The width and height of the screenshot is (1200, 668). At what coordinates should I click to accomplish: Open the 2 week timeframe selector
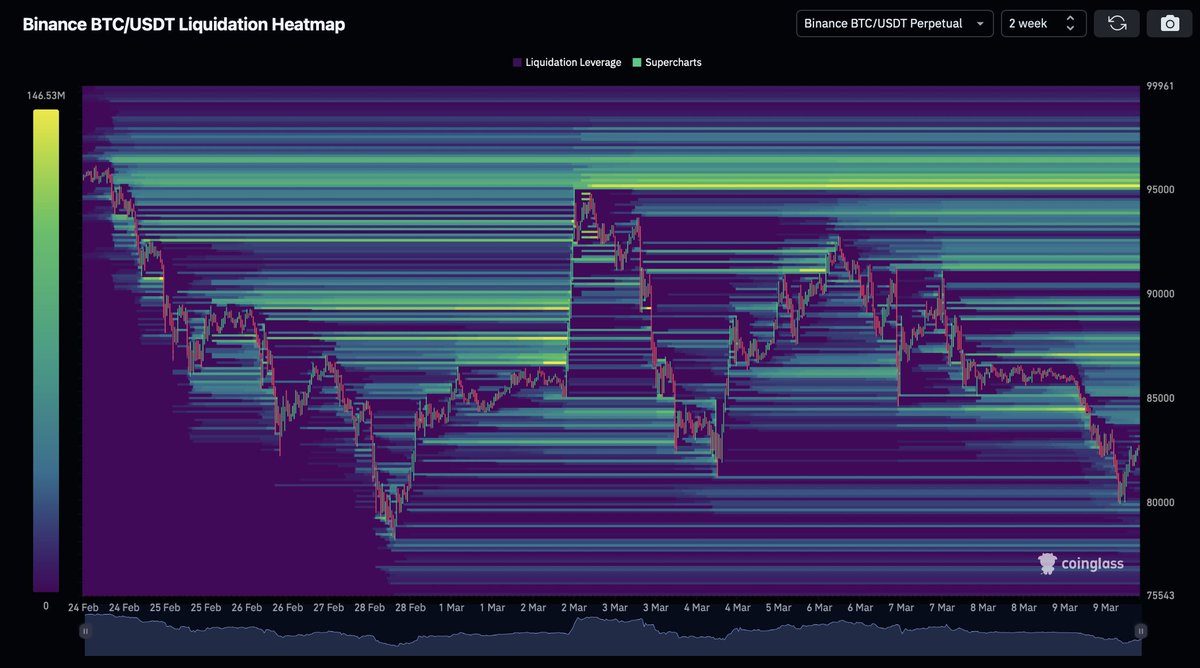tap(1043, 23)
